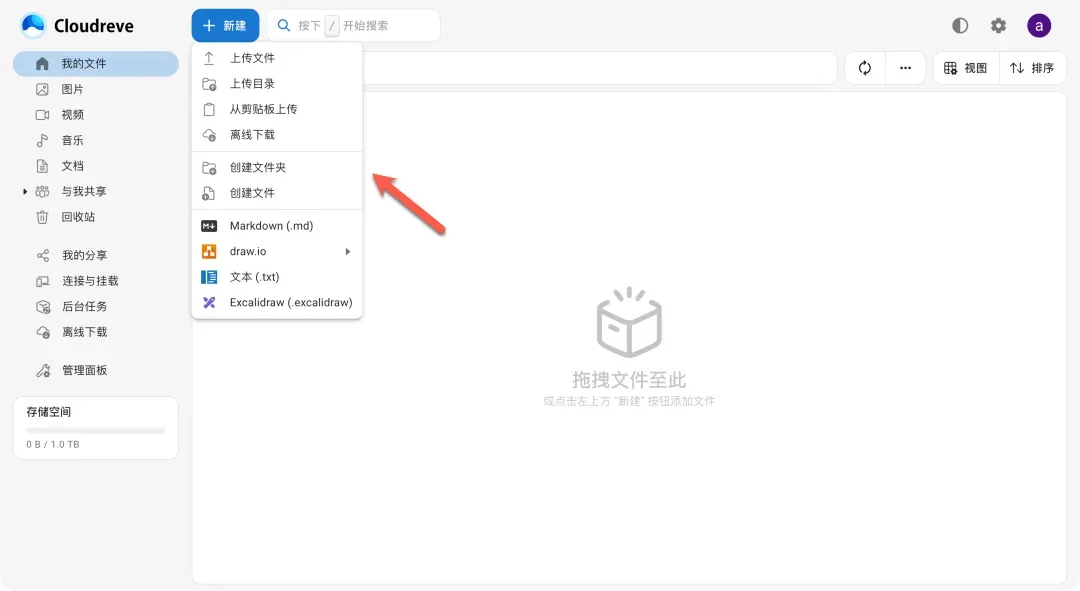Click the orange draw.io icon
Image resolution: width=1080 pixels, height=591 pixels.
pyautogui.click(x=209, y=251)
